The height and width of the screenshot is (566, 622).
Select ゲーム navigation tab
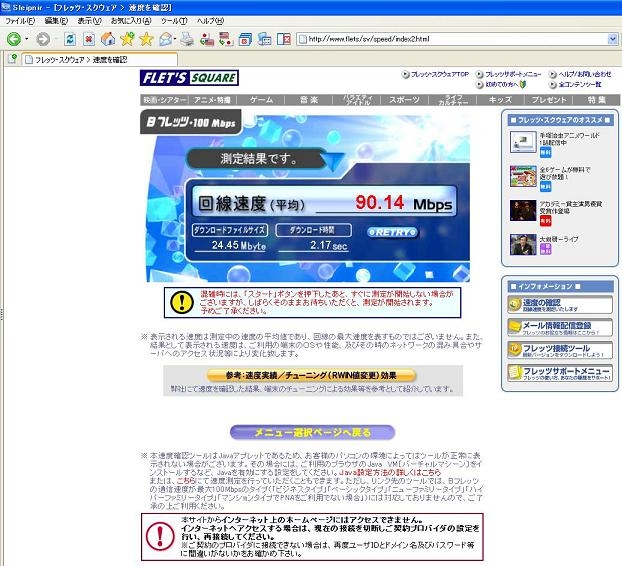point(261,100)
